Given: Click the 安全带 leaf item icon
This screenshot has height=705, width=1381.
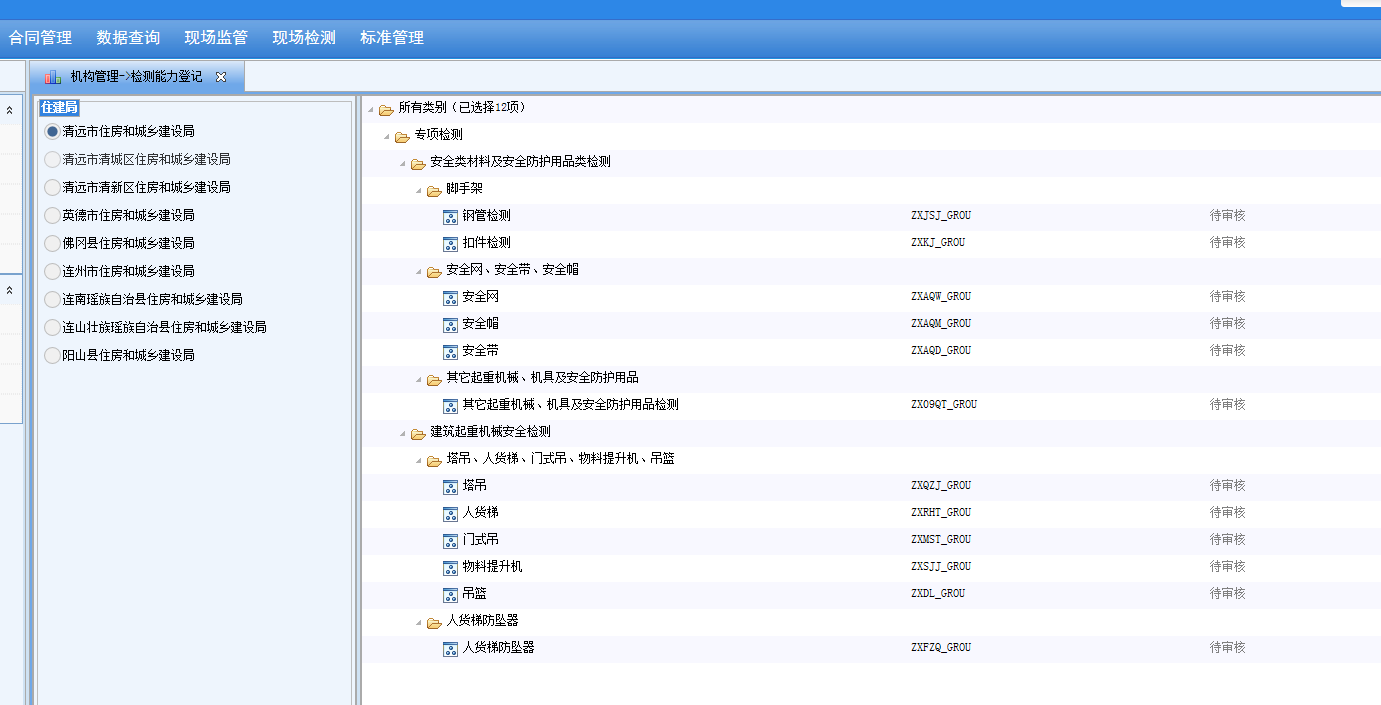Looking at the screenshot, I should pyautogui.click(x=450, y=351).
